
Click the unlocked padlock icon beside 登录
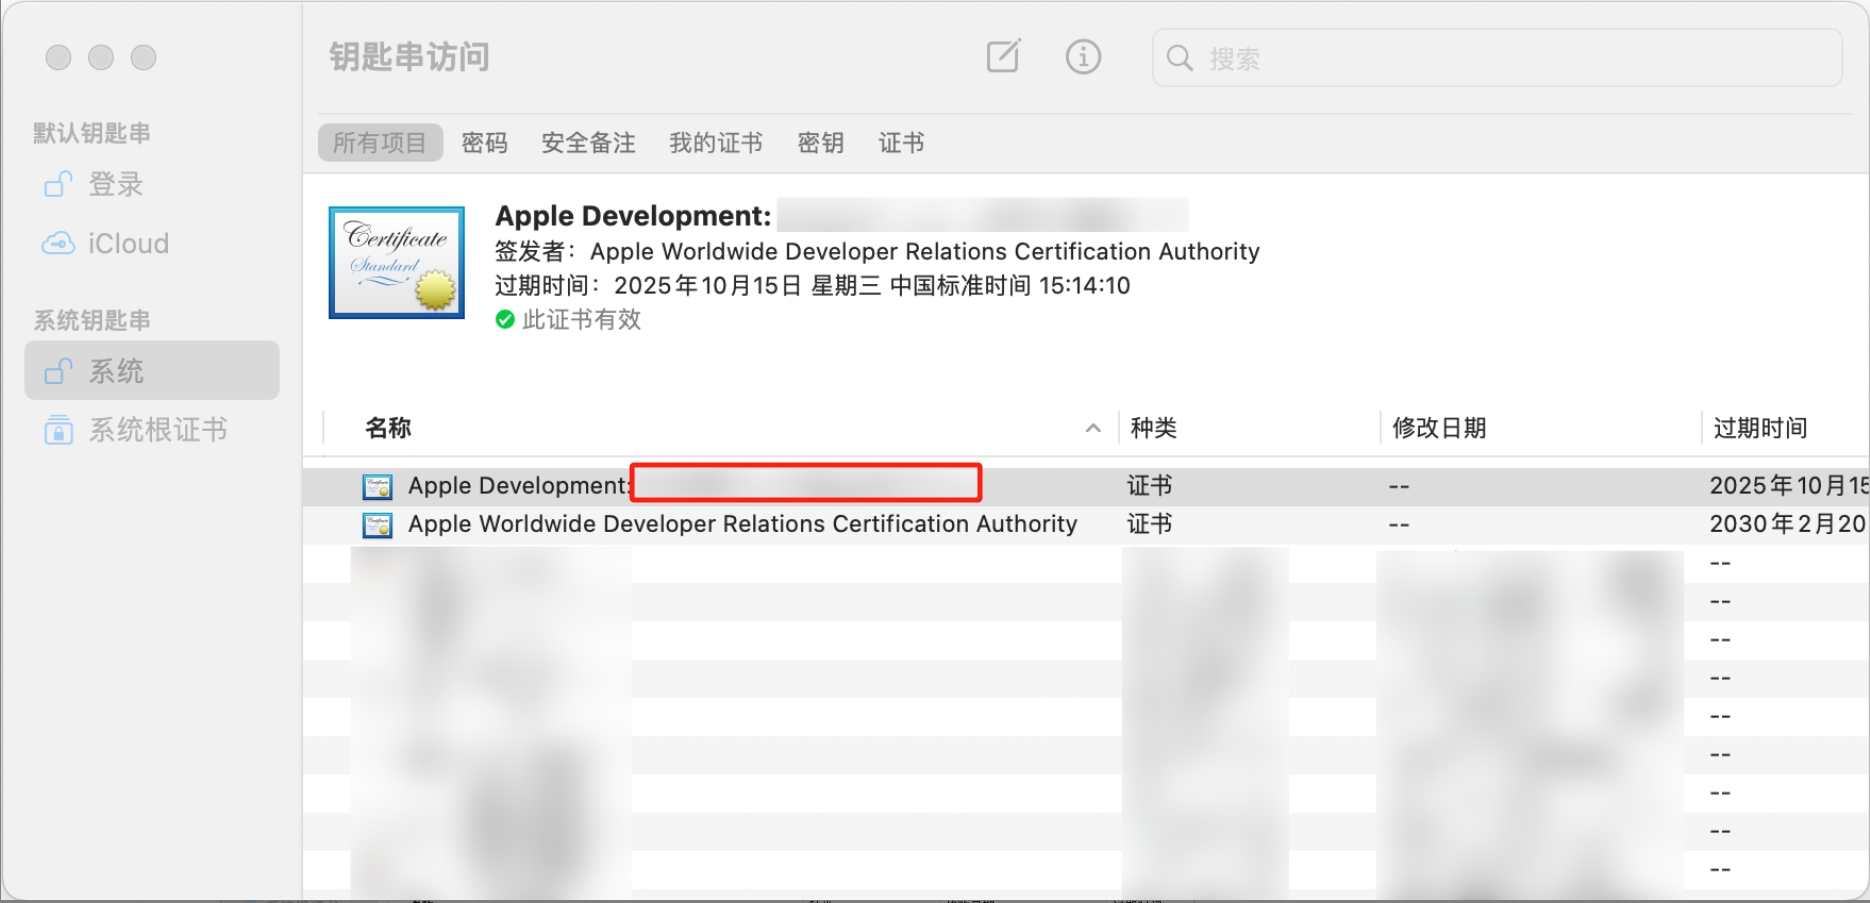pyautogui.click(x=58, y=184)
